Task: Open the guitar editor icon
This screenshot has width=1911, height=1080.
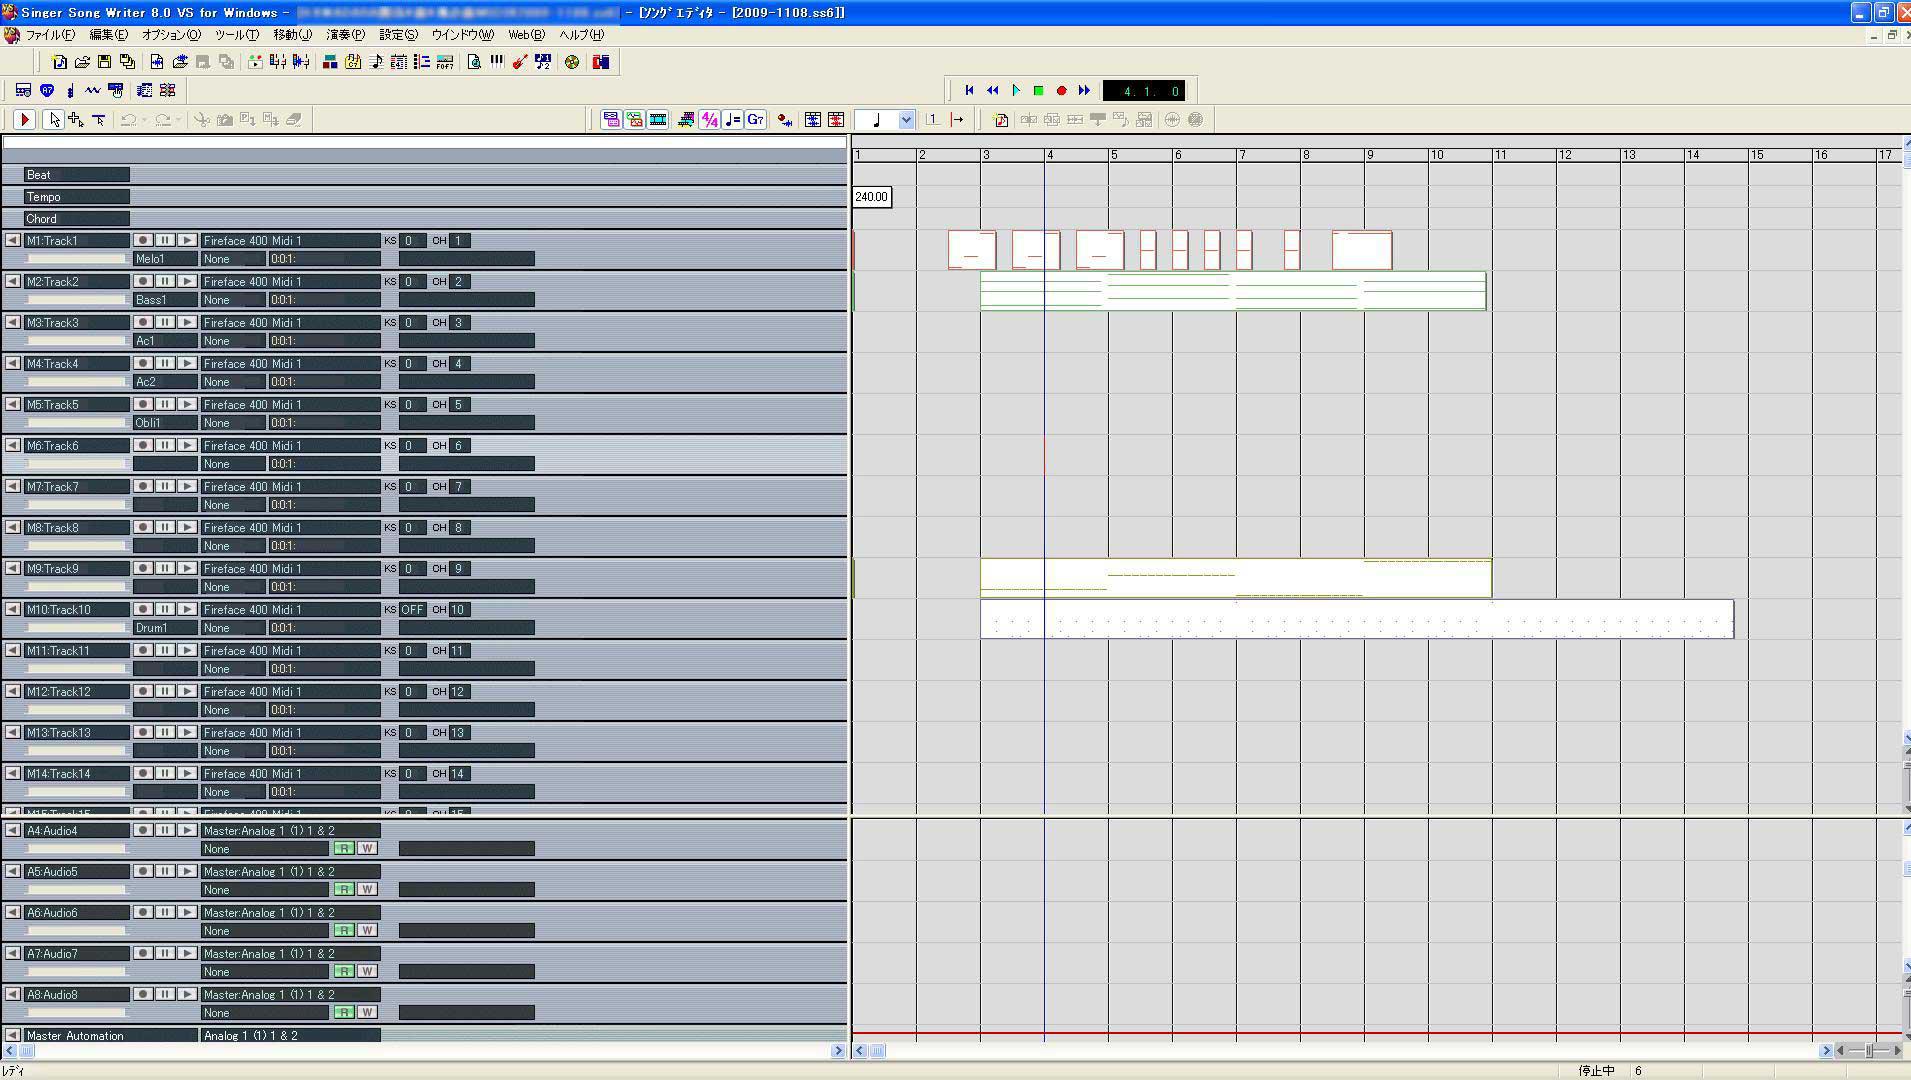Action: tap(520, 62)
